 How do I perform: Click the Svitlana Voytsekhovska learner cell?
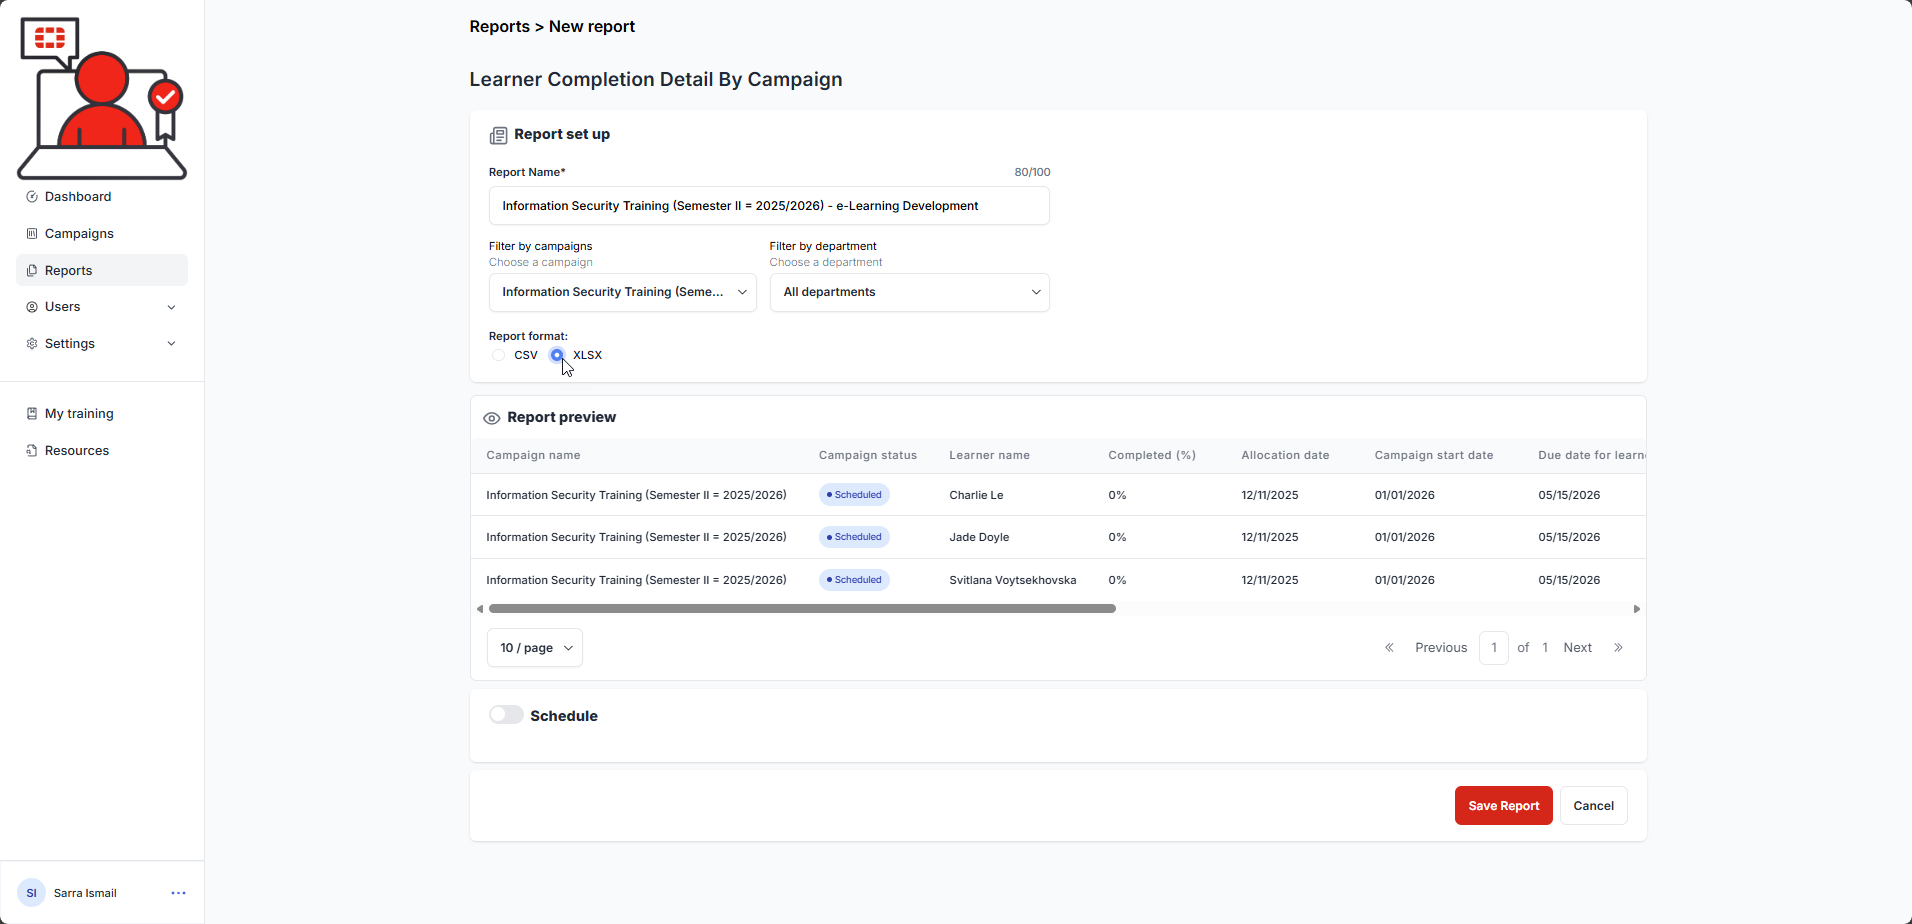click(x=1013, y=580)
